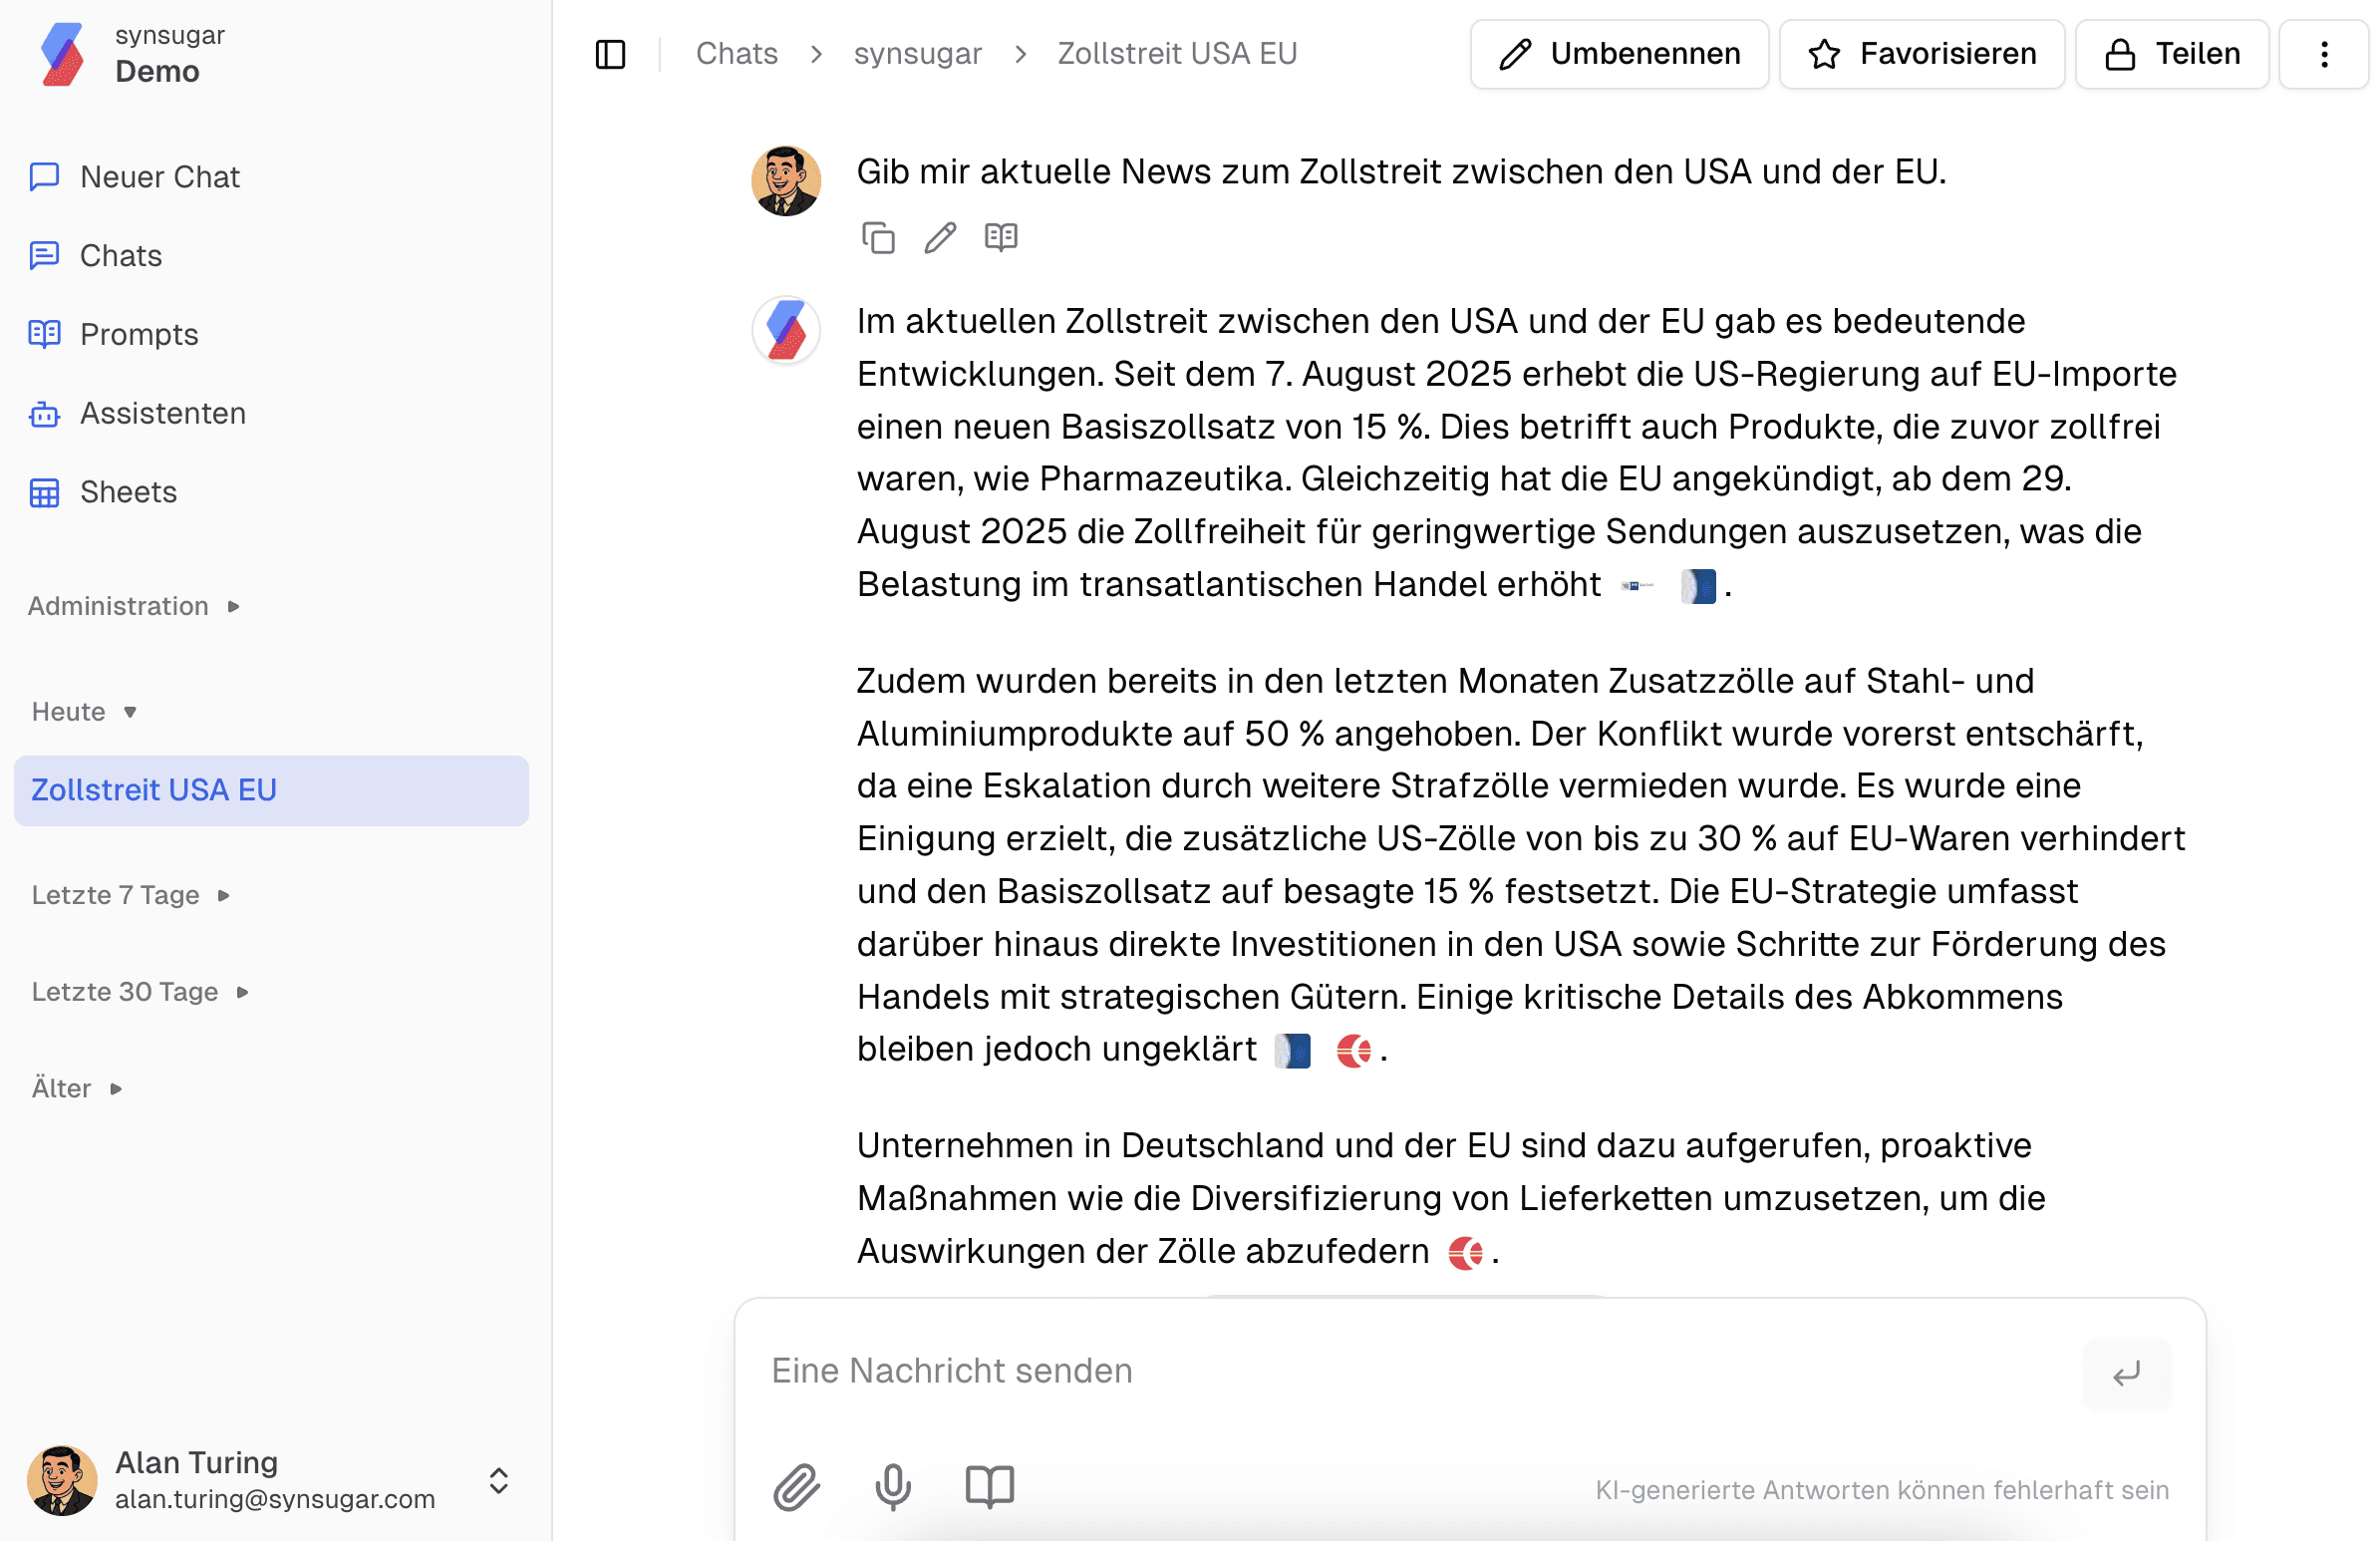Collapse the Heute chat group
Image resolution: width=2380 pixels, height=1541 pixels.
coord(84,712)
